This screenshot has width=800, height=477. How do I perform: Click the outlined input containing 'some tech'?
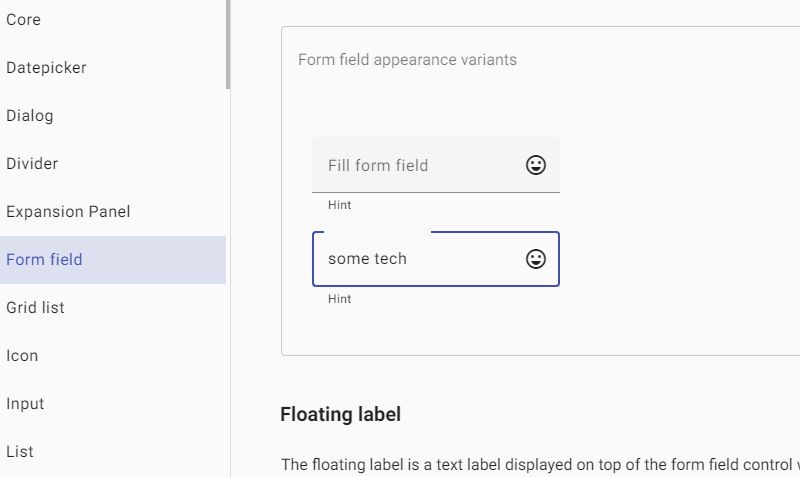click(418, 259)
